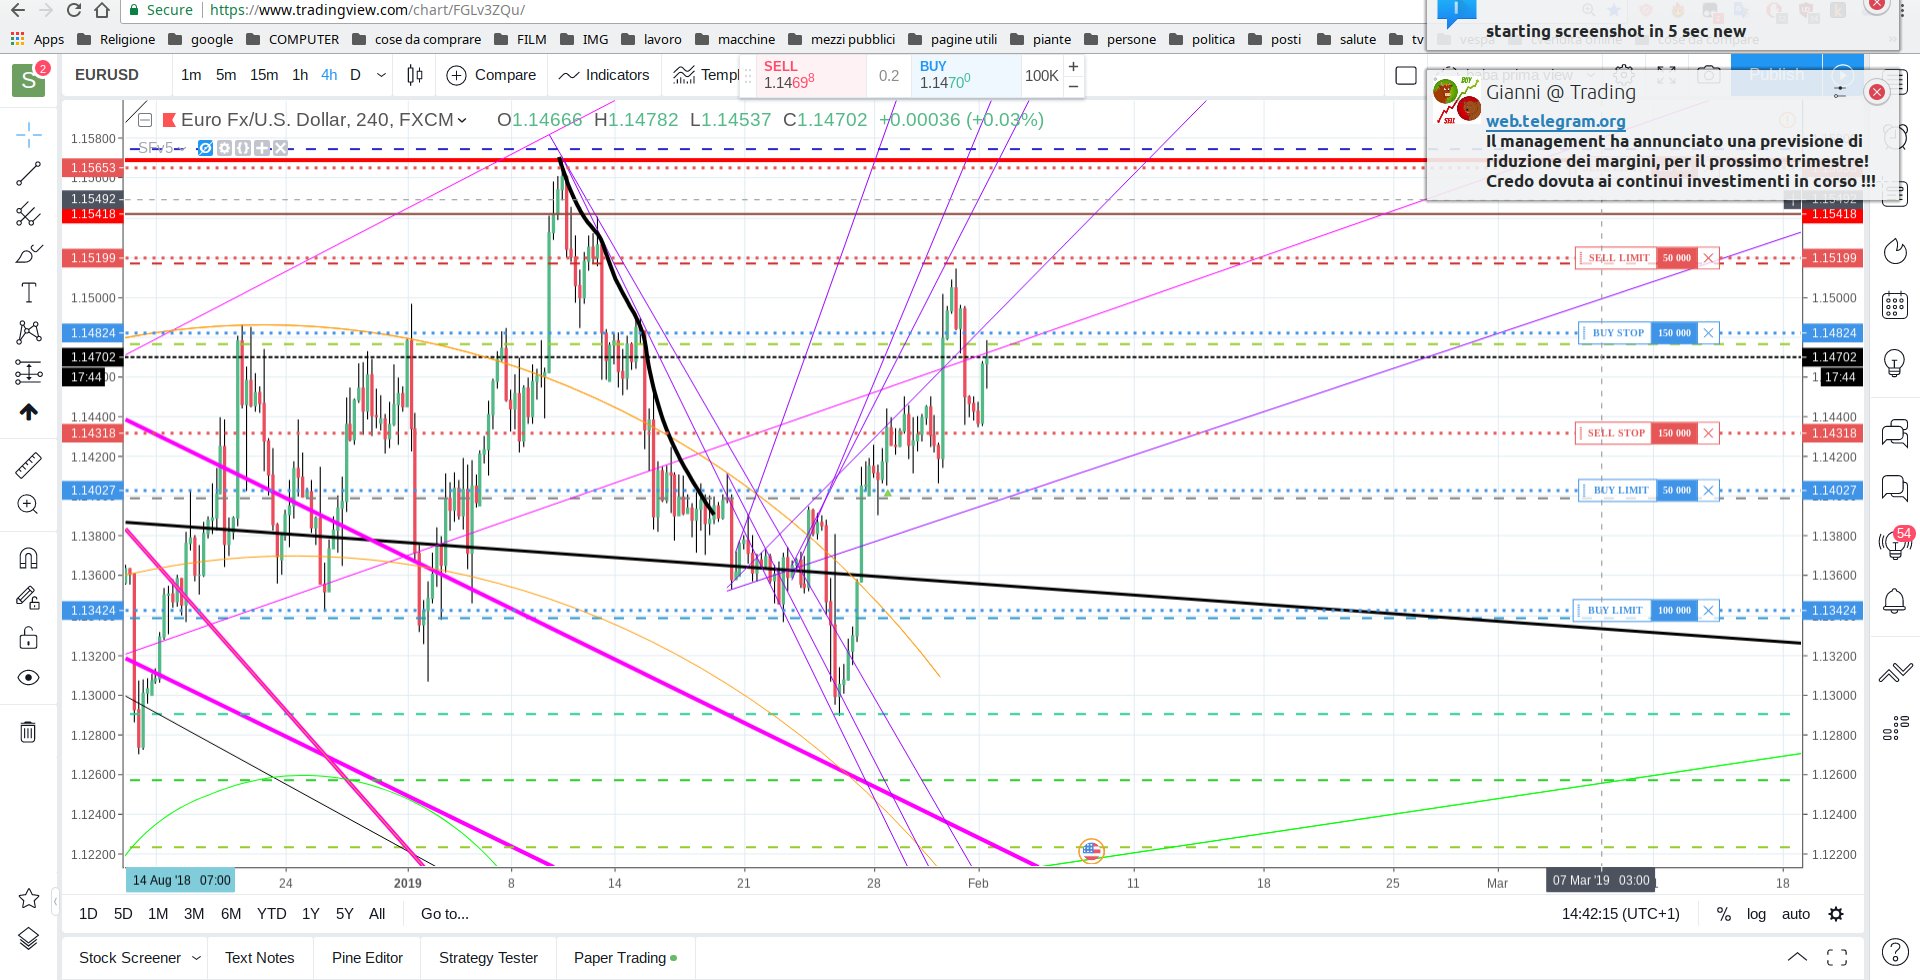
Task: Select the D timeframe
Action: (355, 75)
